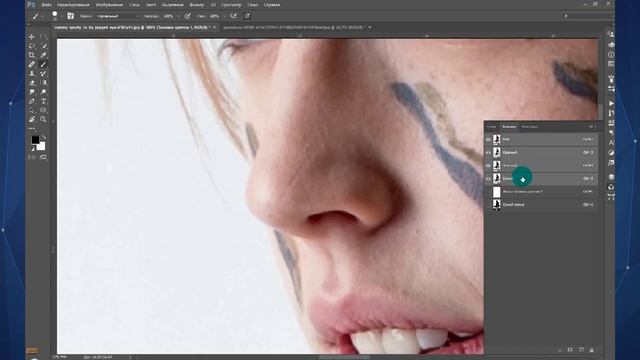Load channel as selection in Channels panel

pyautogui.click(x=560, y=350)
